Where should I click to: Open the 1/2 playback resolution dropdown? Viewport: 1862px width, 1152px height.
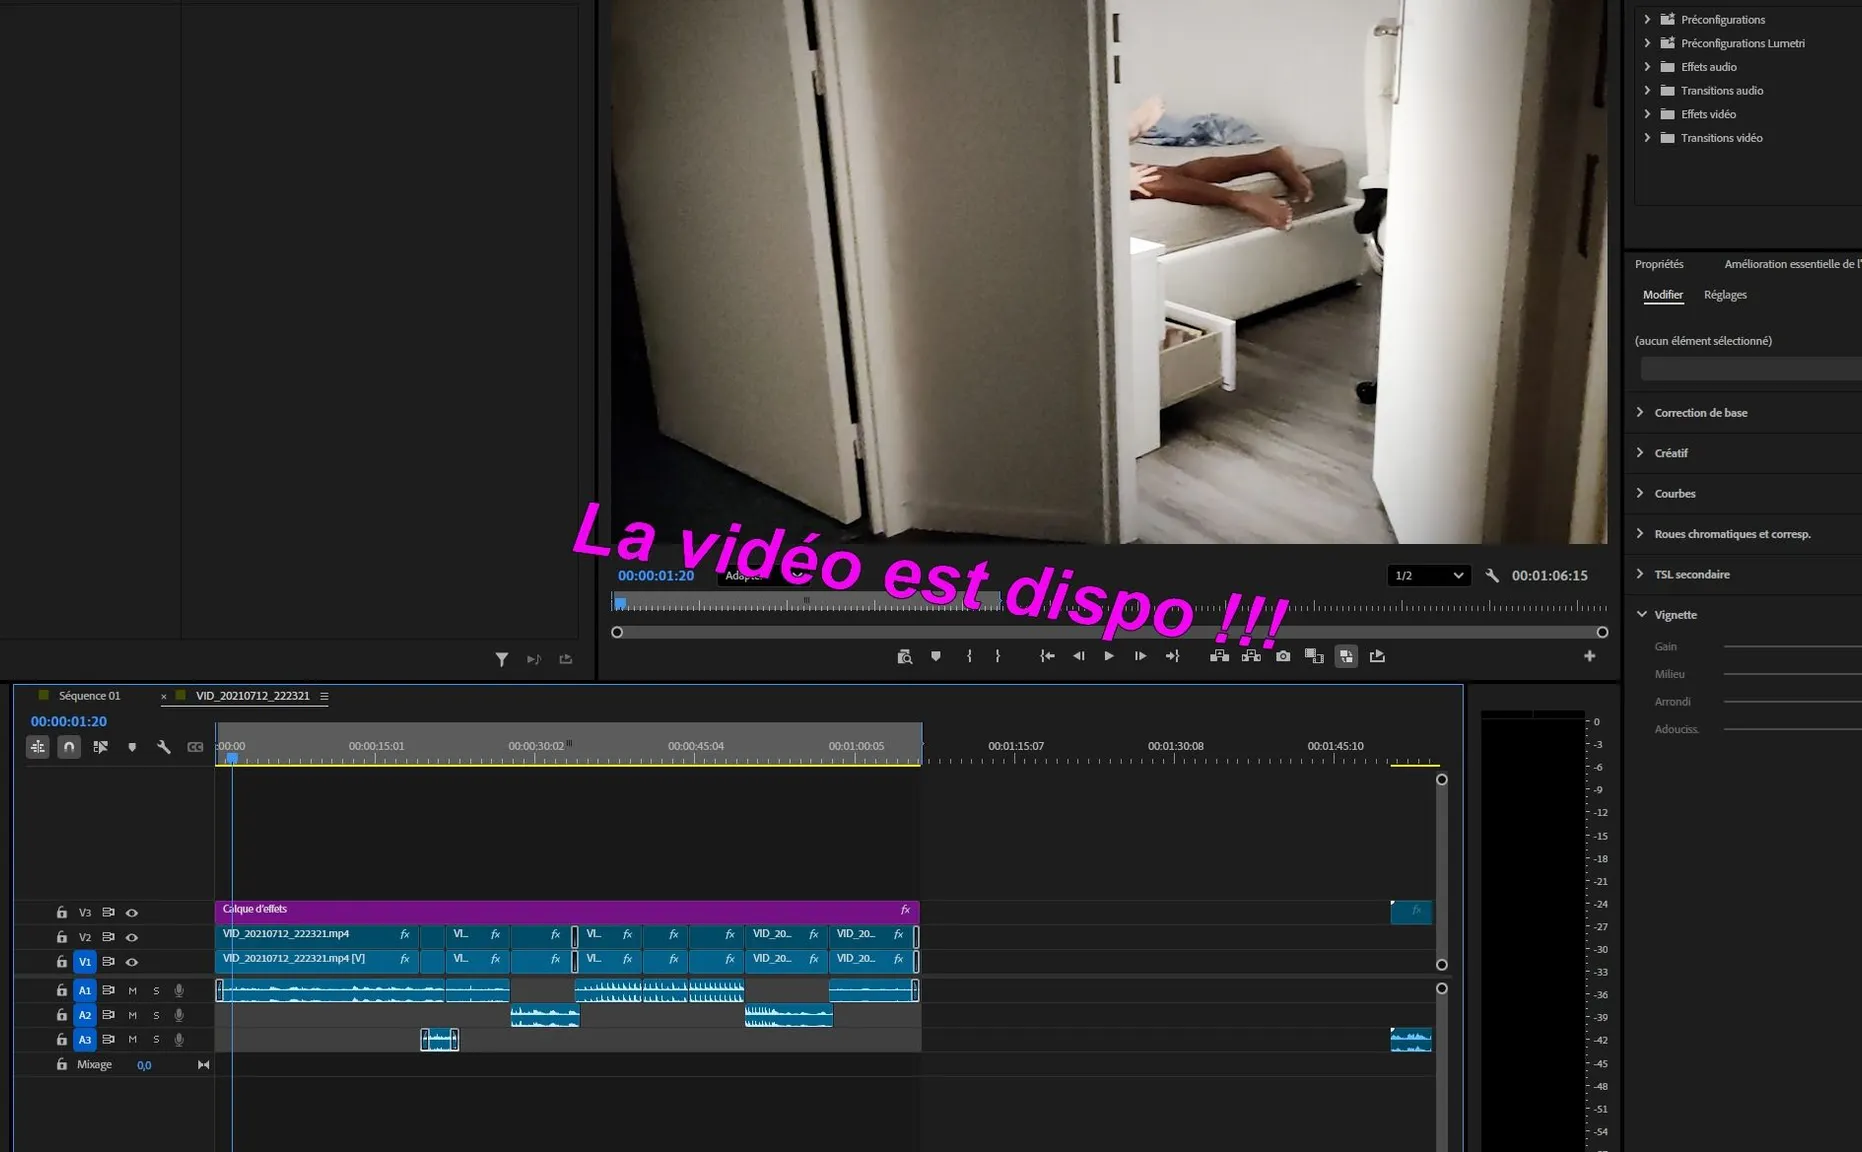pos(1429,575)
